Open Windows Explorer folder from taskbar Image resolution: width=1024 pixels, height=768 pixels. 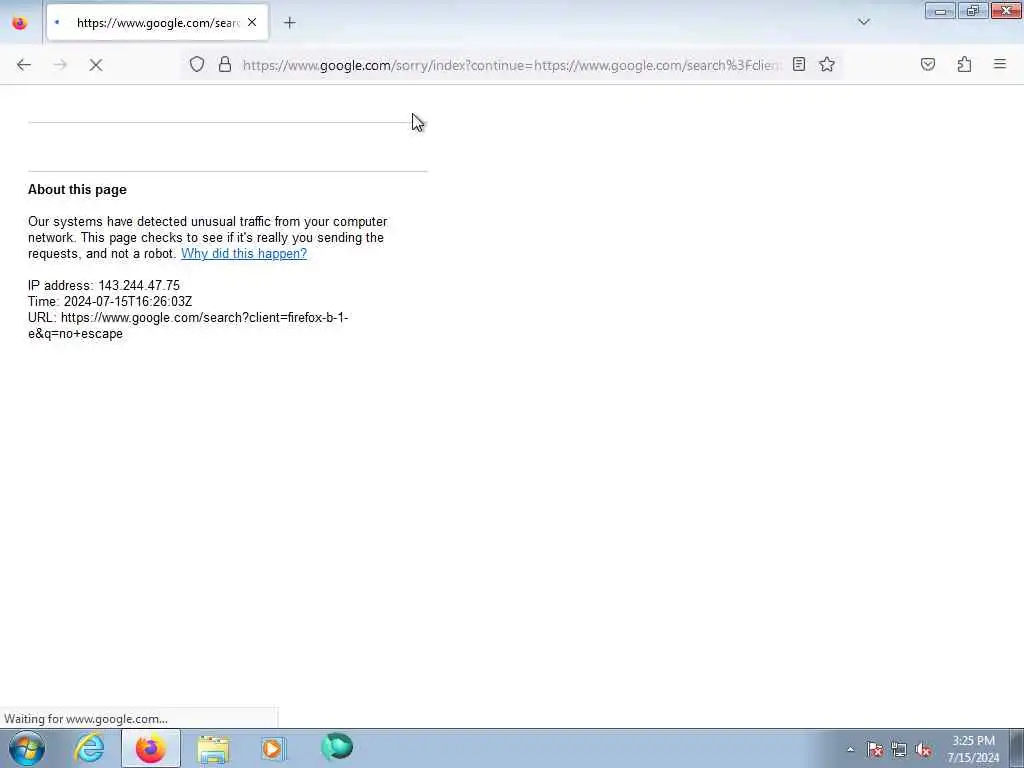click(213, 748)
